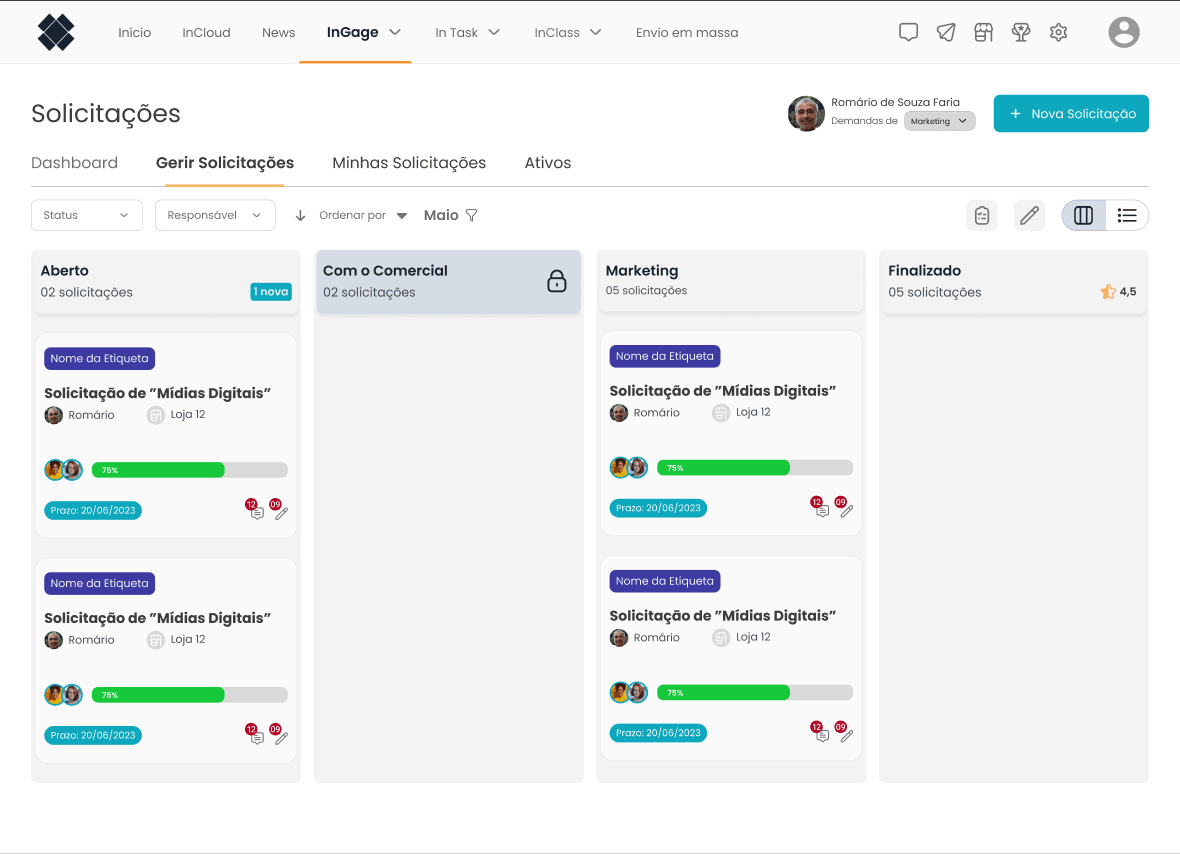This screenshot has width=1180, height=854.
Task: Click the clipboard checklist icon
Action: coord(982,215)
